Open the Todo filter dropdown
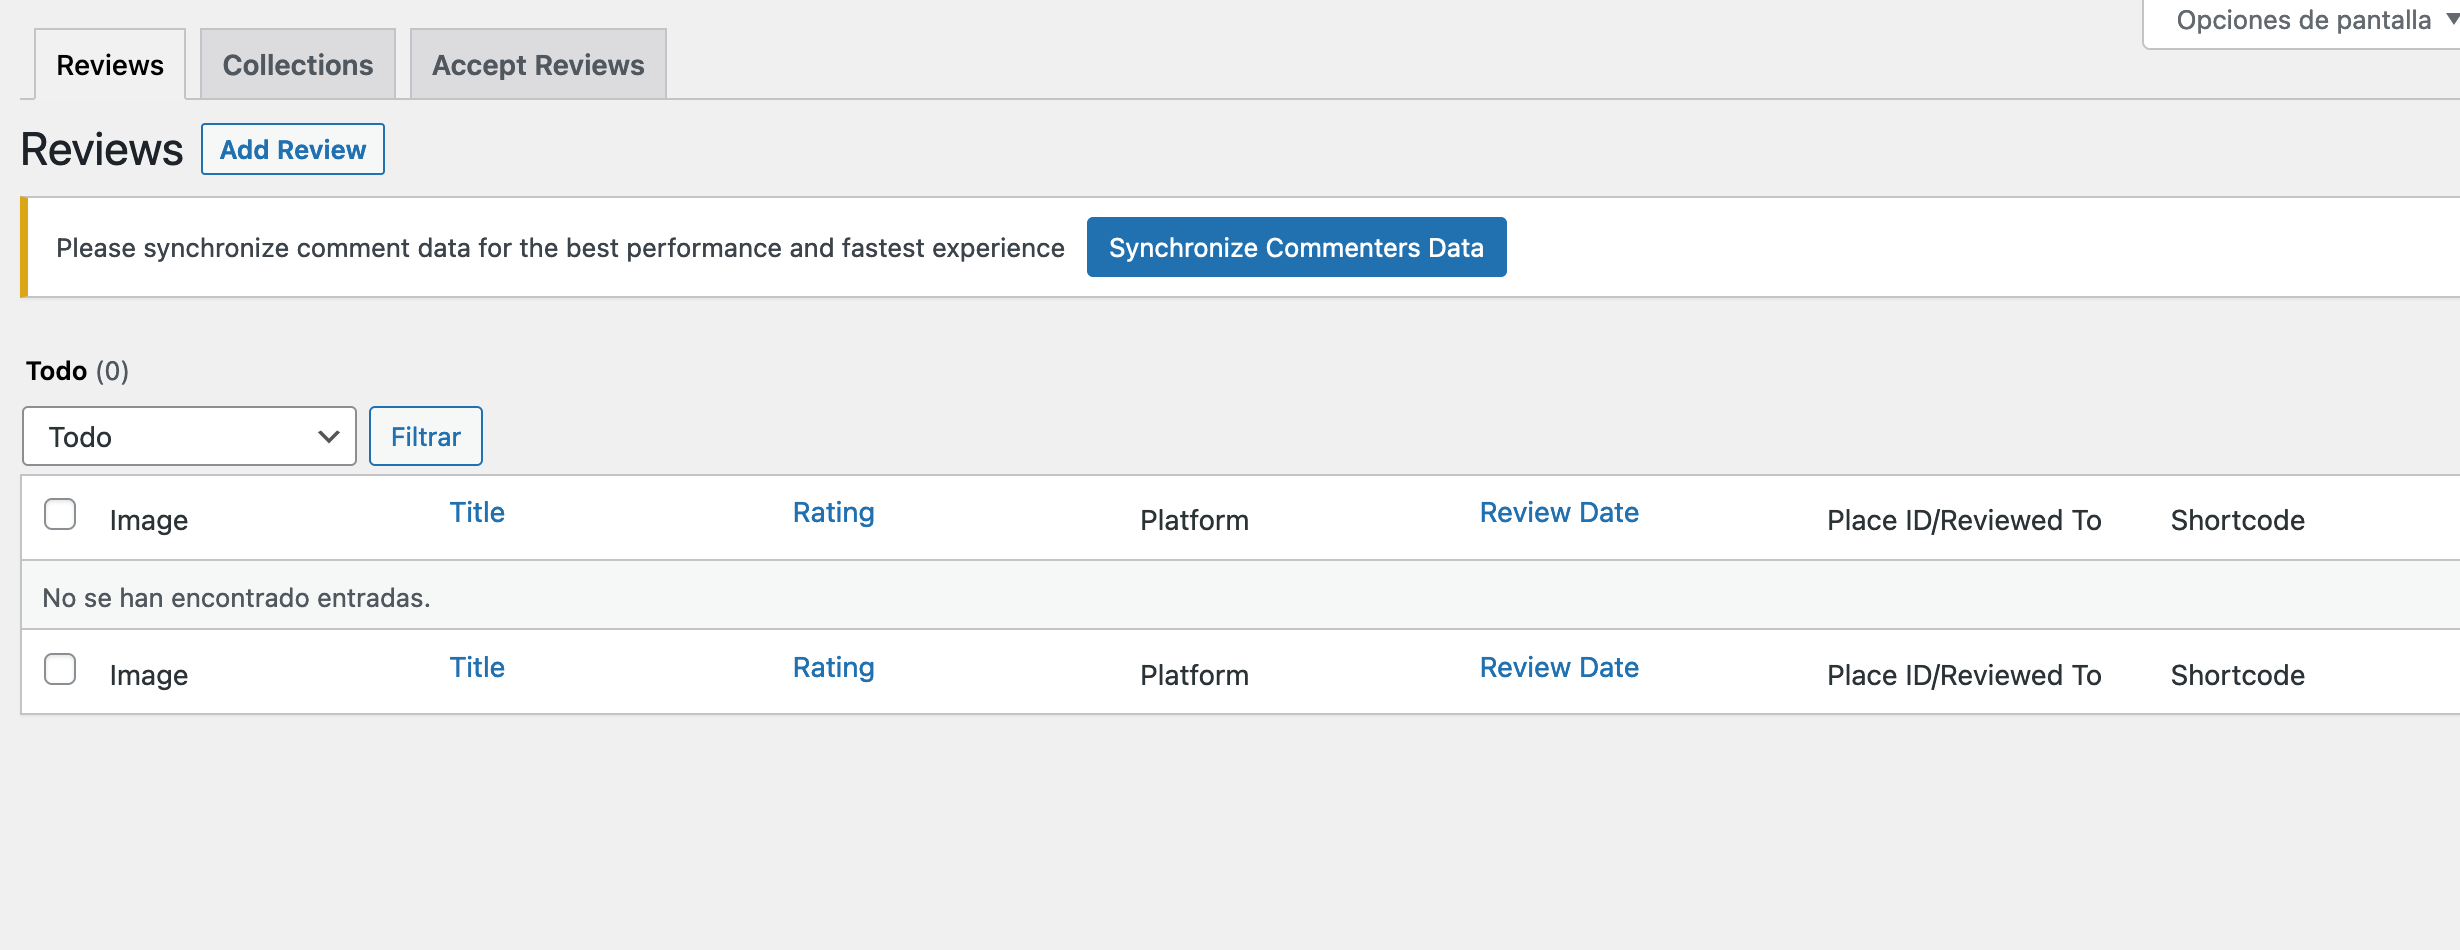The width and height of the screenshot is (2460, 950). [189, 436]
